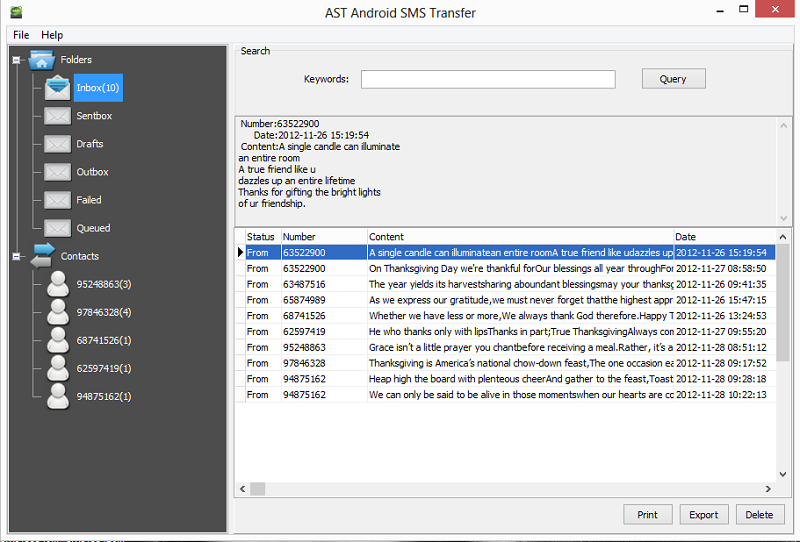The width and height of the screenshot is (800, 542).
Task: Select contact 97846328(4) in tree
Action: [104, 312]
